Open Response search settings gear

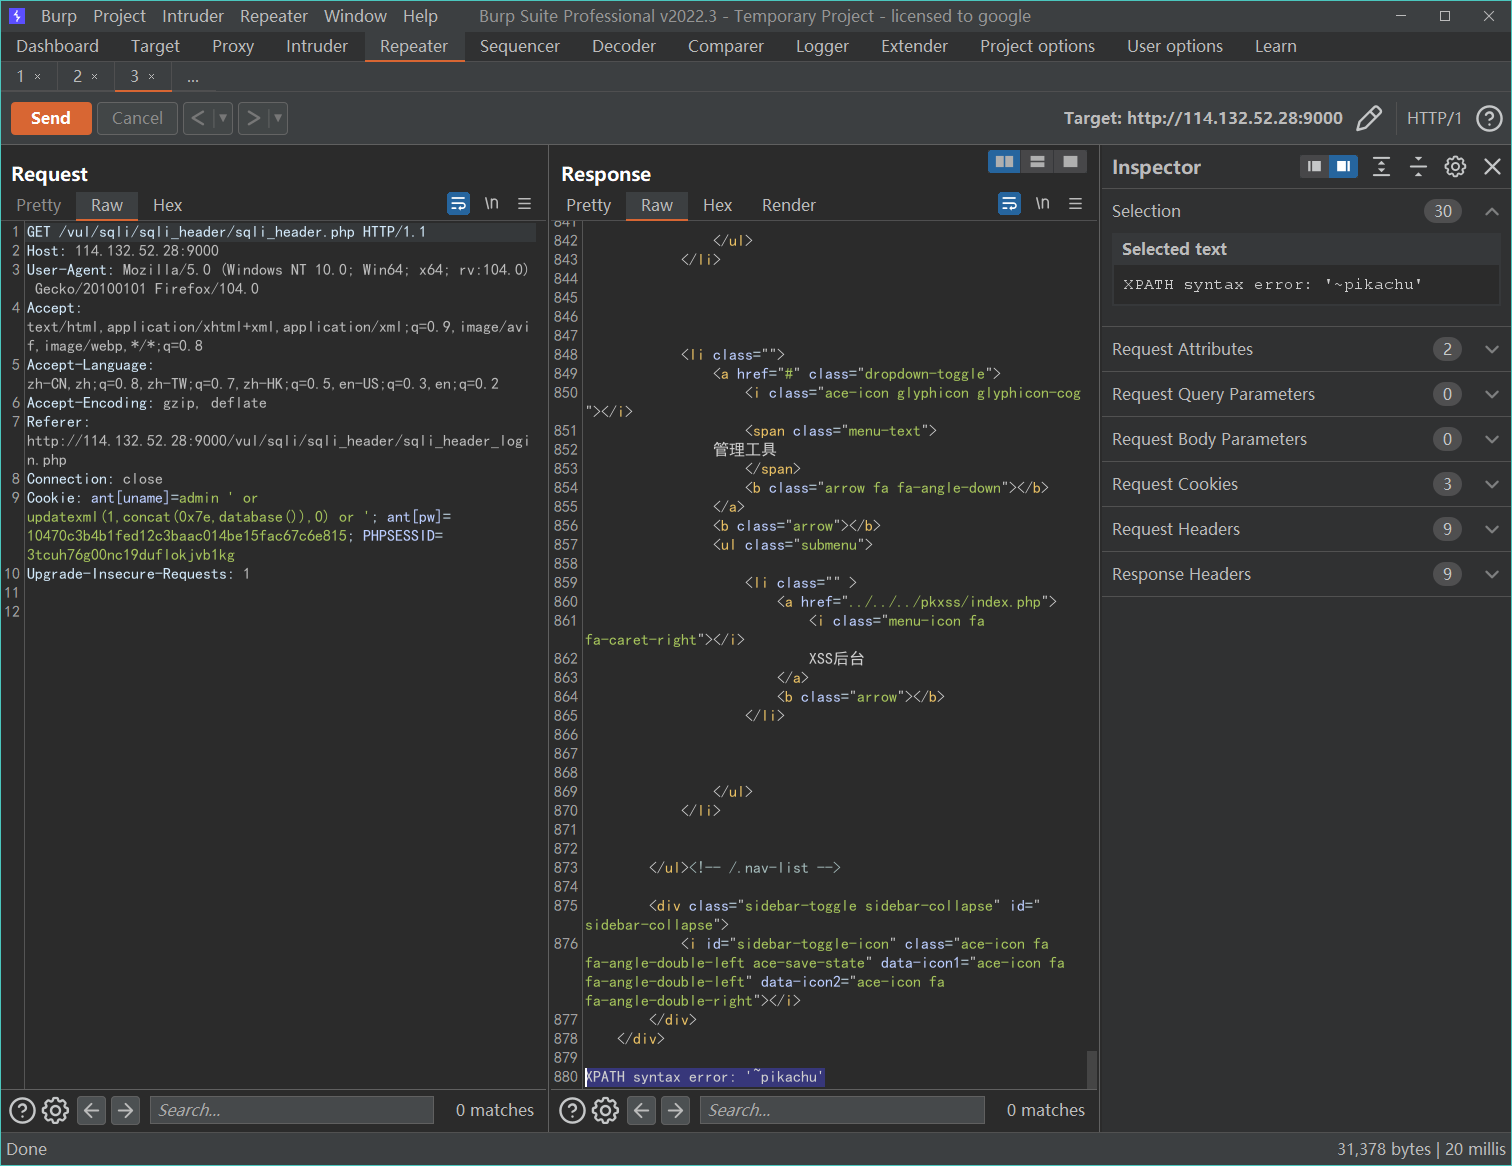(x=606, y=1110)
